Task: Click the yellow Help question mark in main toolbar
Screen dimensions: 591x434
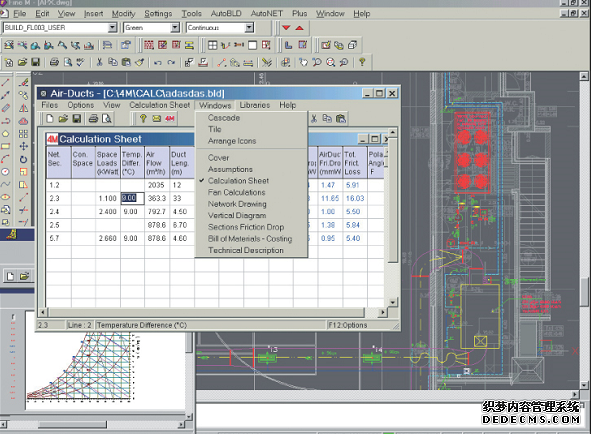Action: 362,62
